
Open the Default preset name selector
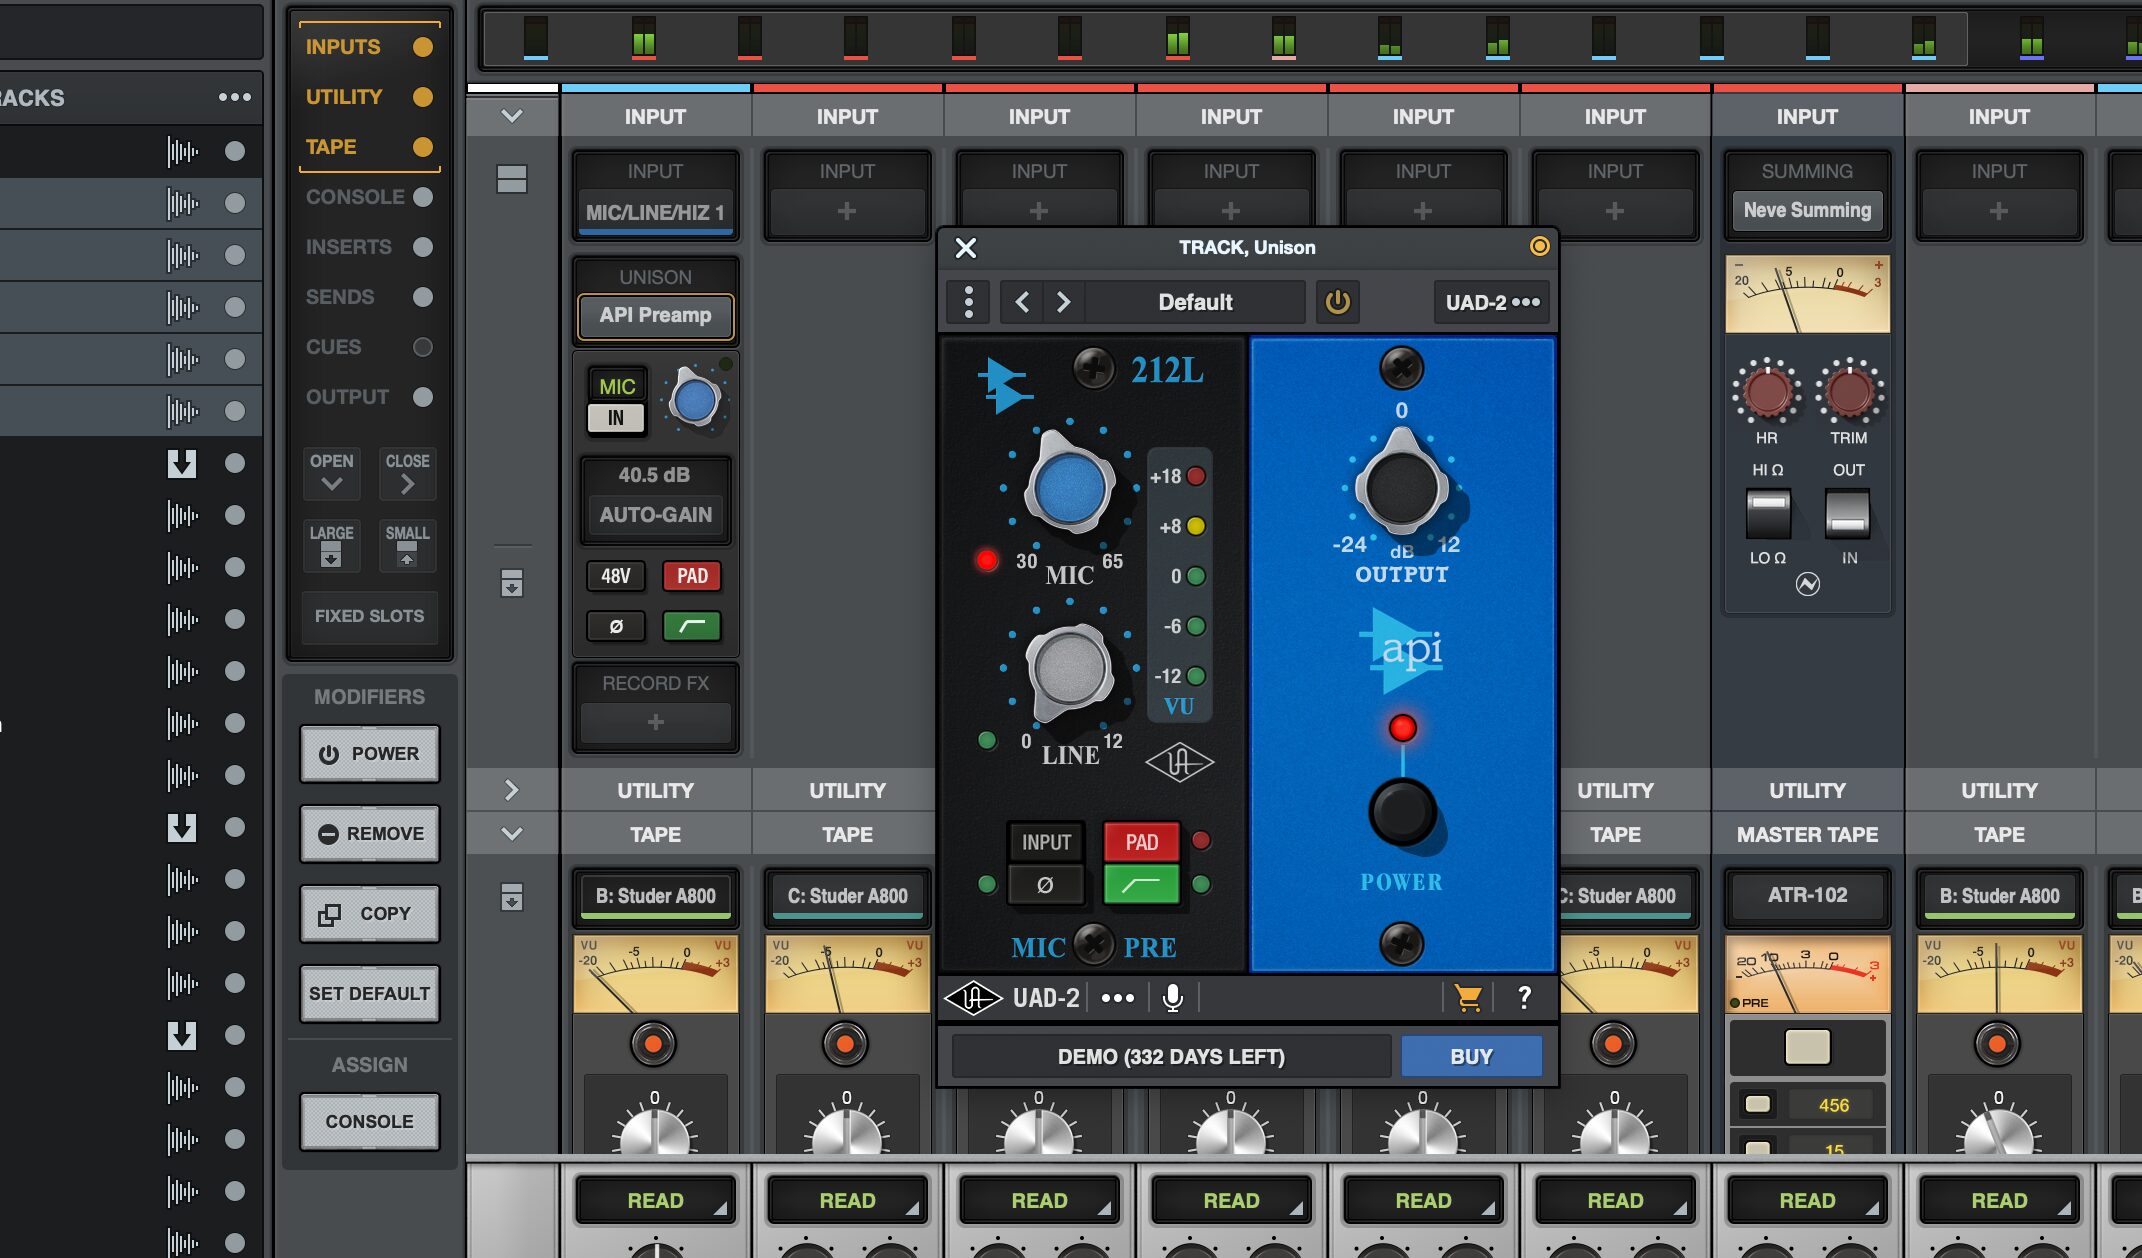coord(1195,302)
